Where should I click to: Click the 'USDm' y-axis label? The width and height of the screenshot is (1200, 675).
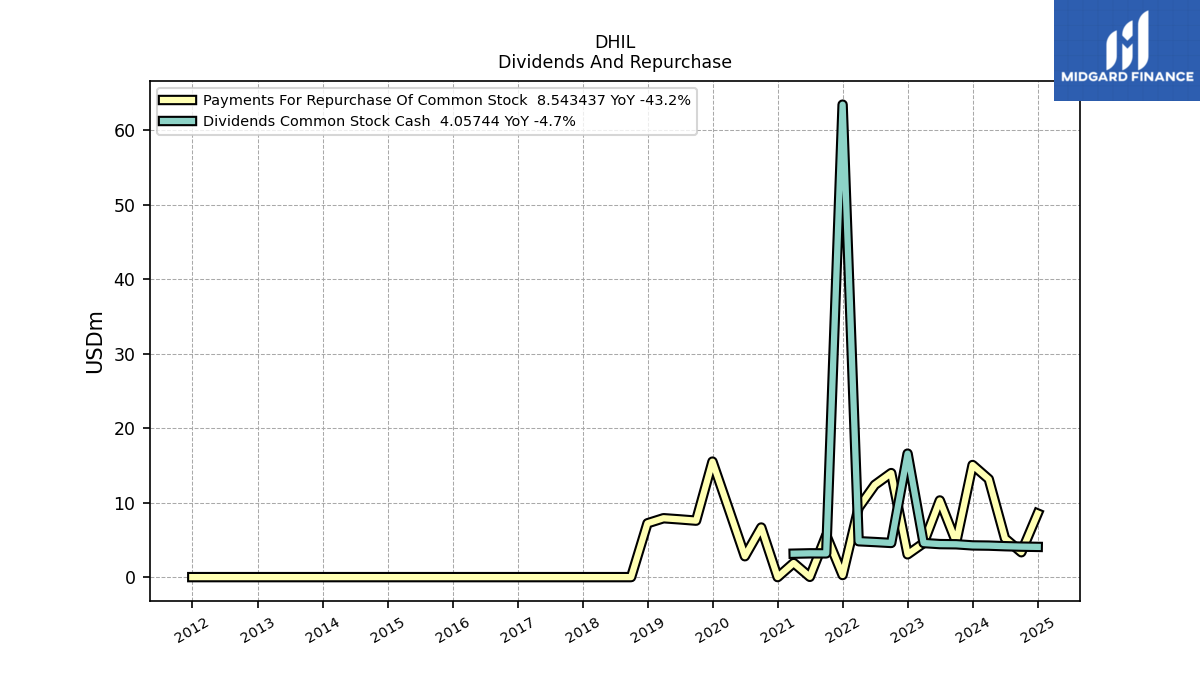tap(95, 342)
